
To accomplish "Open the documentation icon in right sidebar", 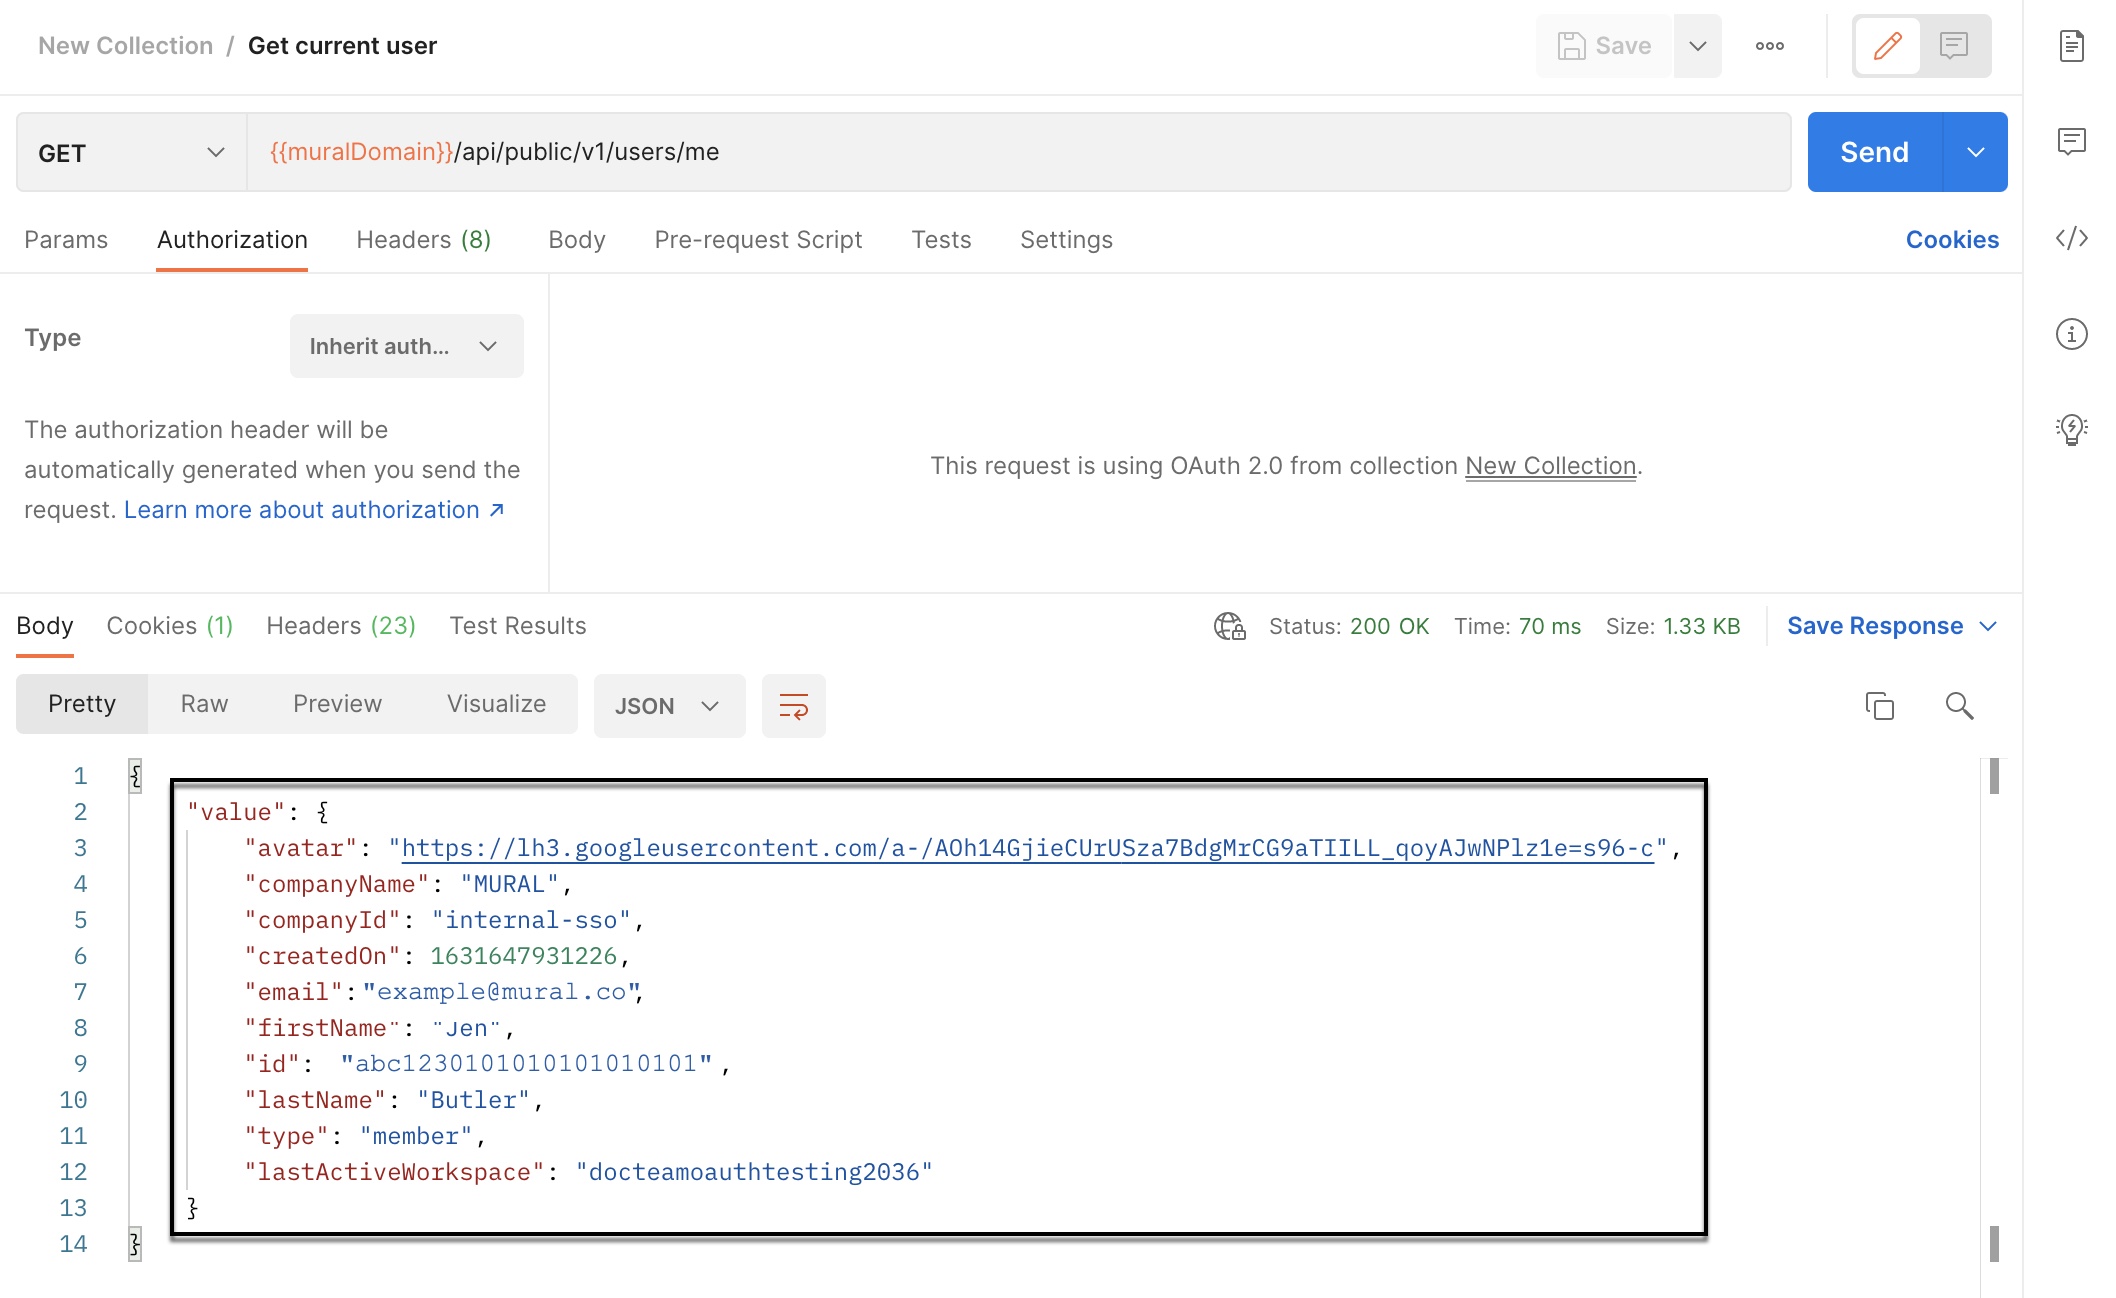I will [x=2071, y=46].
